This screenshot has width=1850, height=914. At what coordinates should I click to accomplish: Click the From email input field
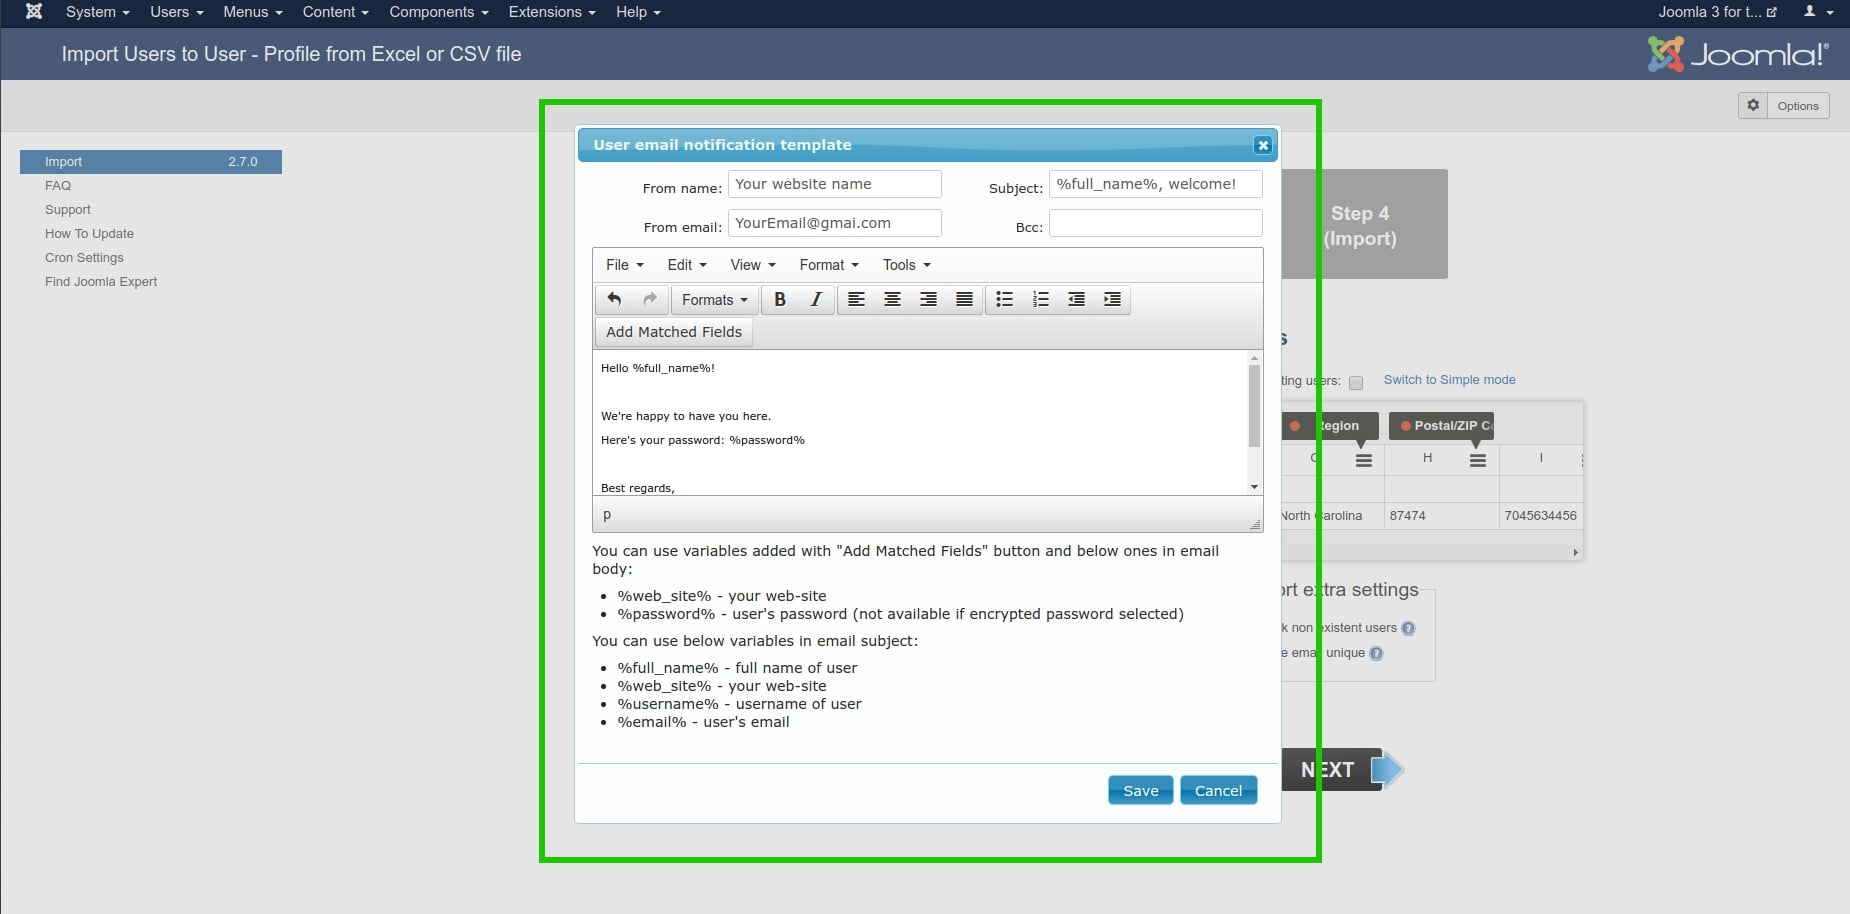[x=834, y=223]
